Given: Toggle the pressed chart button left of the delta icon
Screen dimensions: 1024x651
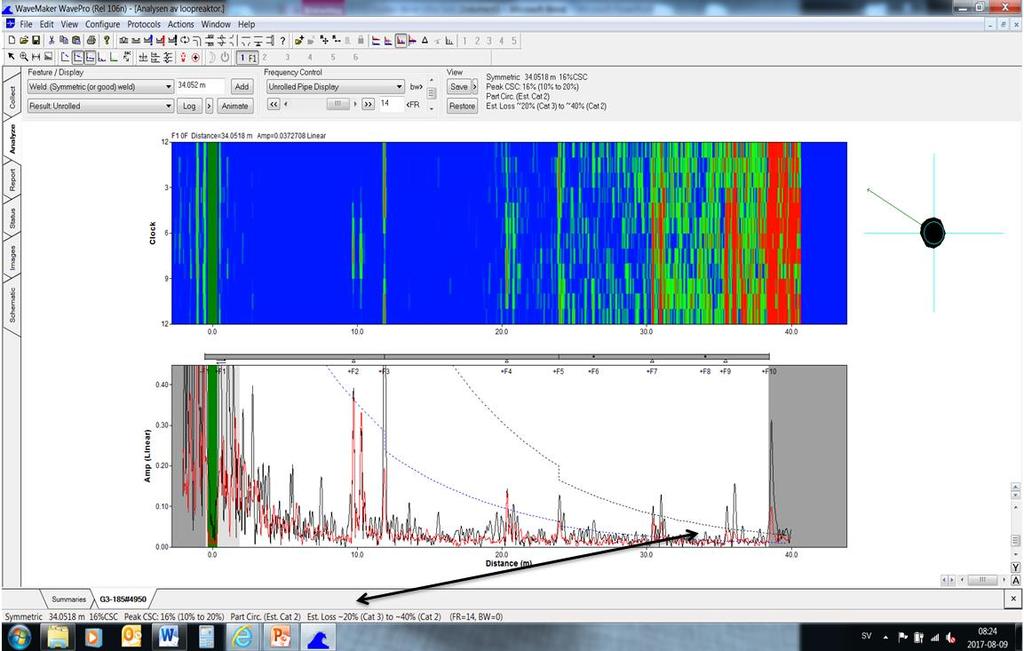Looking at the screenshot, I should (x=401, y=40).
